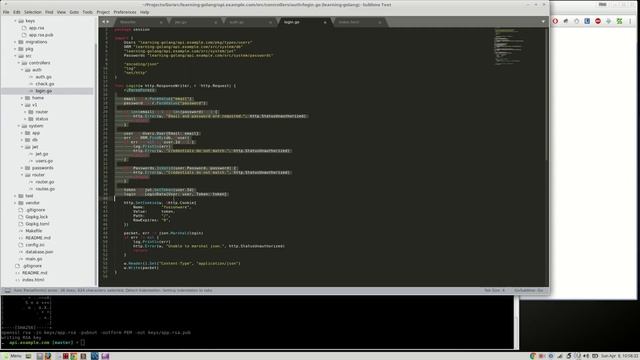Collapse the keys folder
The width and height of the screenshot is (640, 360).
pos(16,21)
